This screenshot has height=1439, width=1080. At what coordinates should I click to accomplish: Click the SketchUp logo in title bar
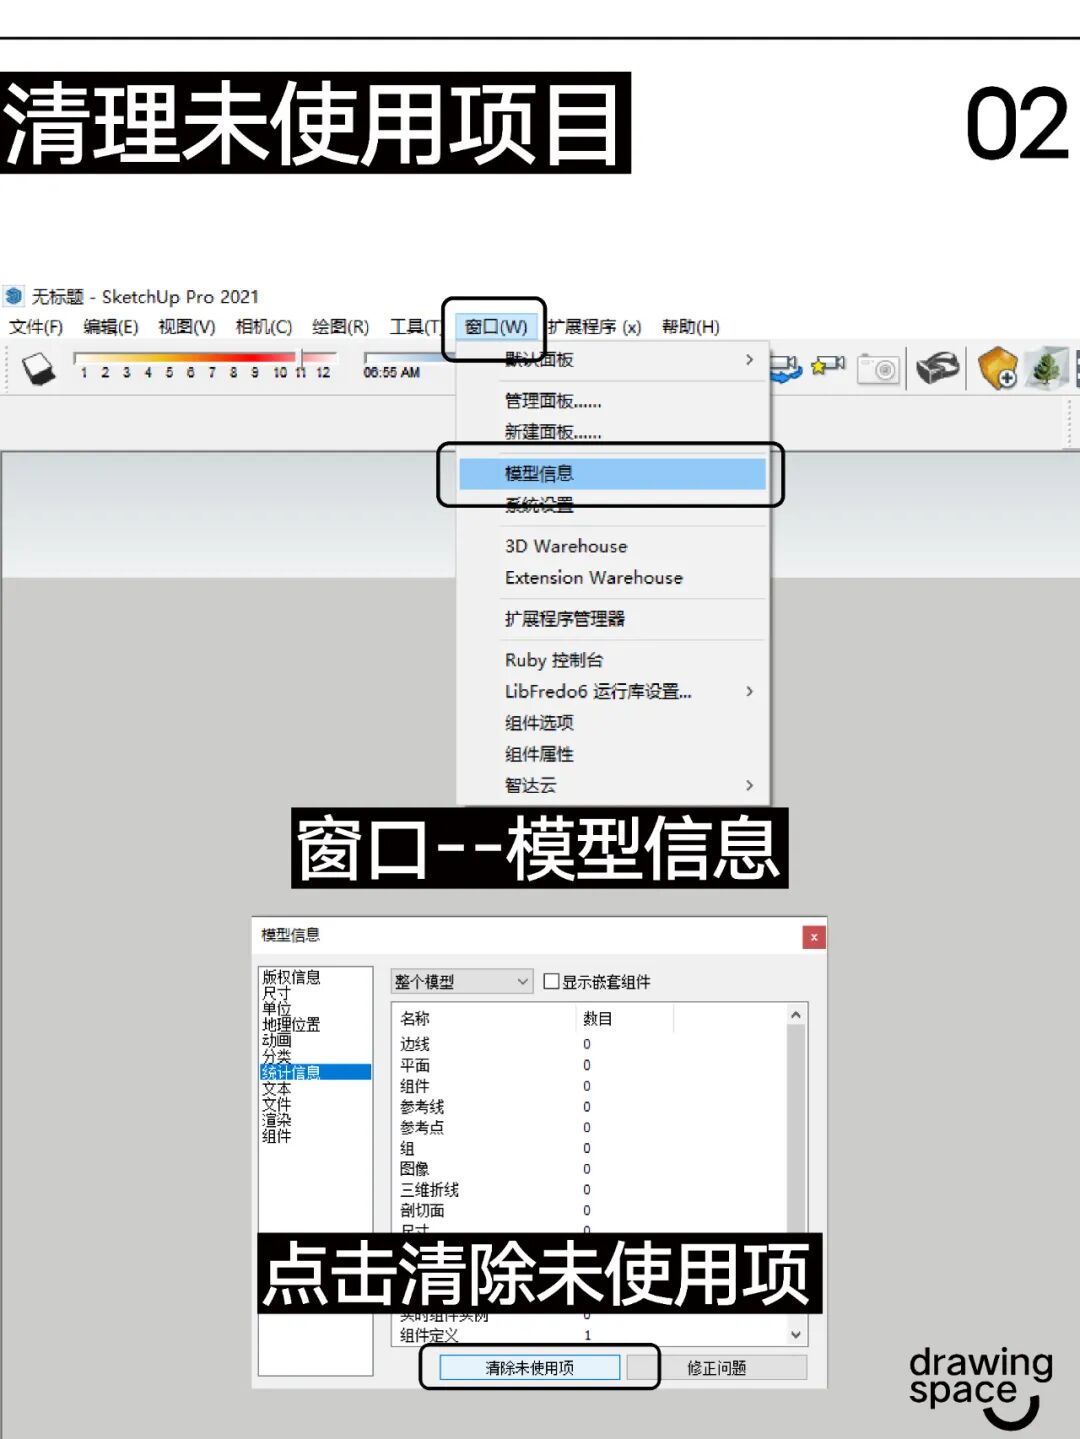(13, 296)
